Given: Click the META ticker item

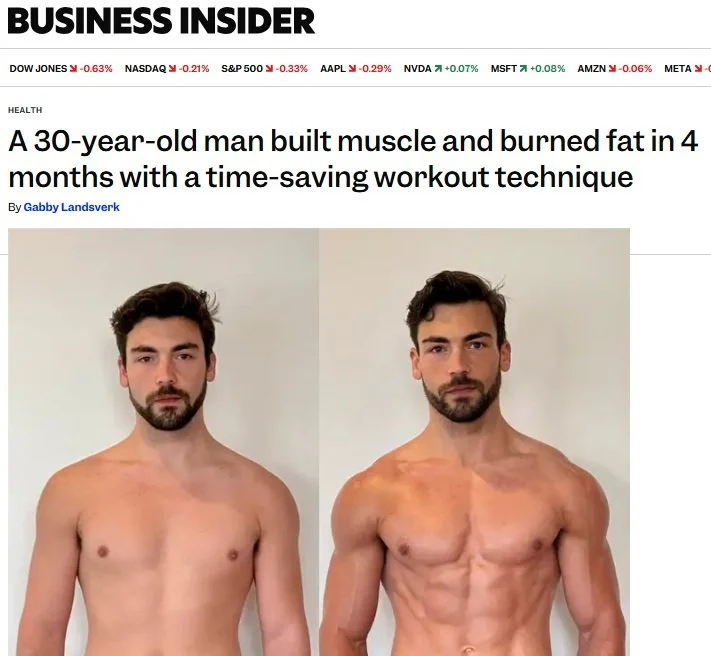Looking at the screenshot, I should coord(687,68).
